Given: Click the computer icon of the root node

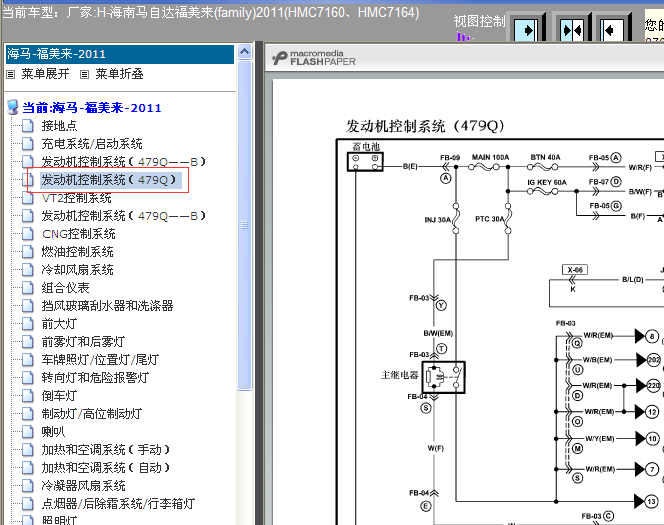Looking at the screenshot, I should point(13,108).
